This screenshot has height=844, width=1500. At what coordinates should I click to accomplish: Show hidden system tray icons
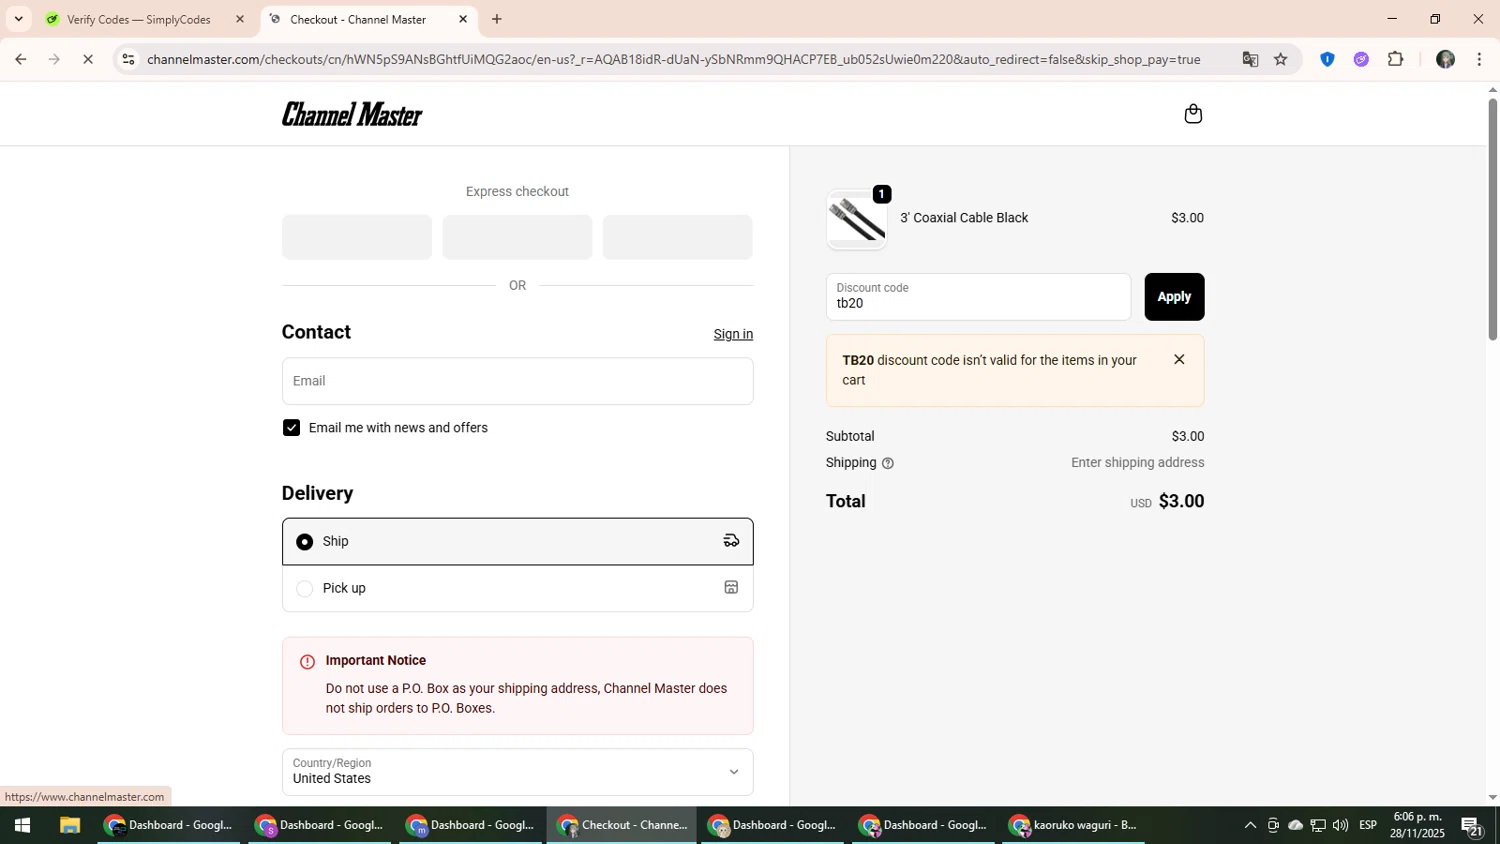click(1250, 825)
